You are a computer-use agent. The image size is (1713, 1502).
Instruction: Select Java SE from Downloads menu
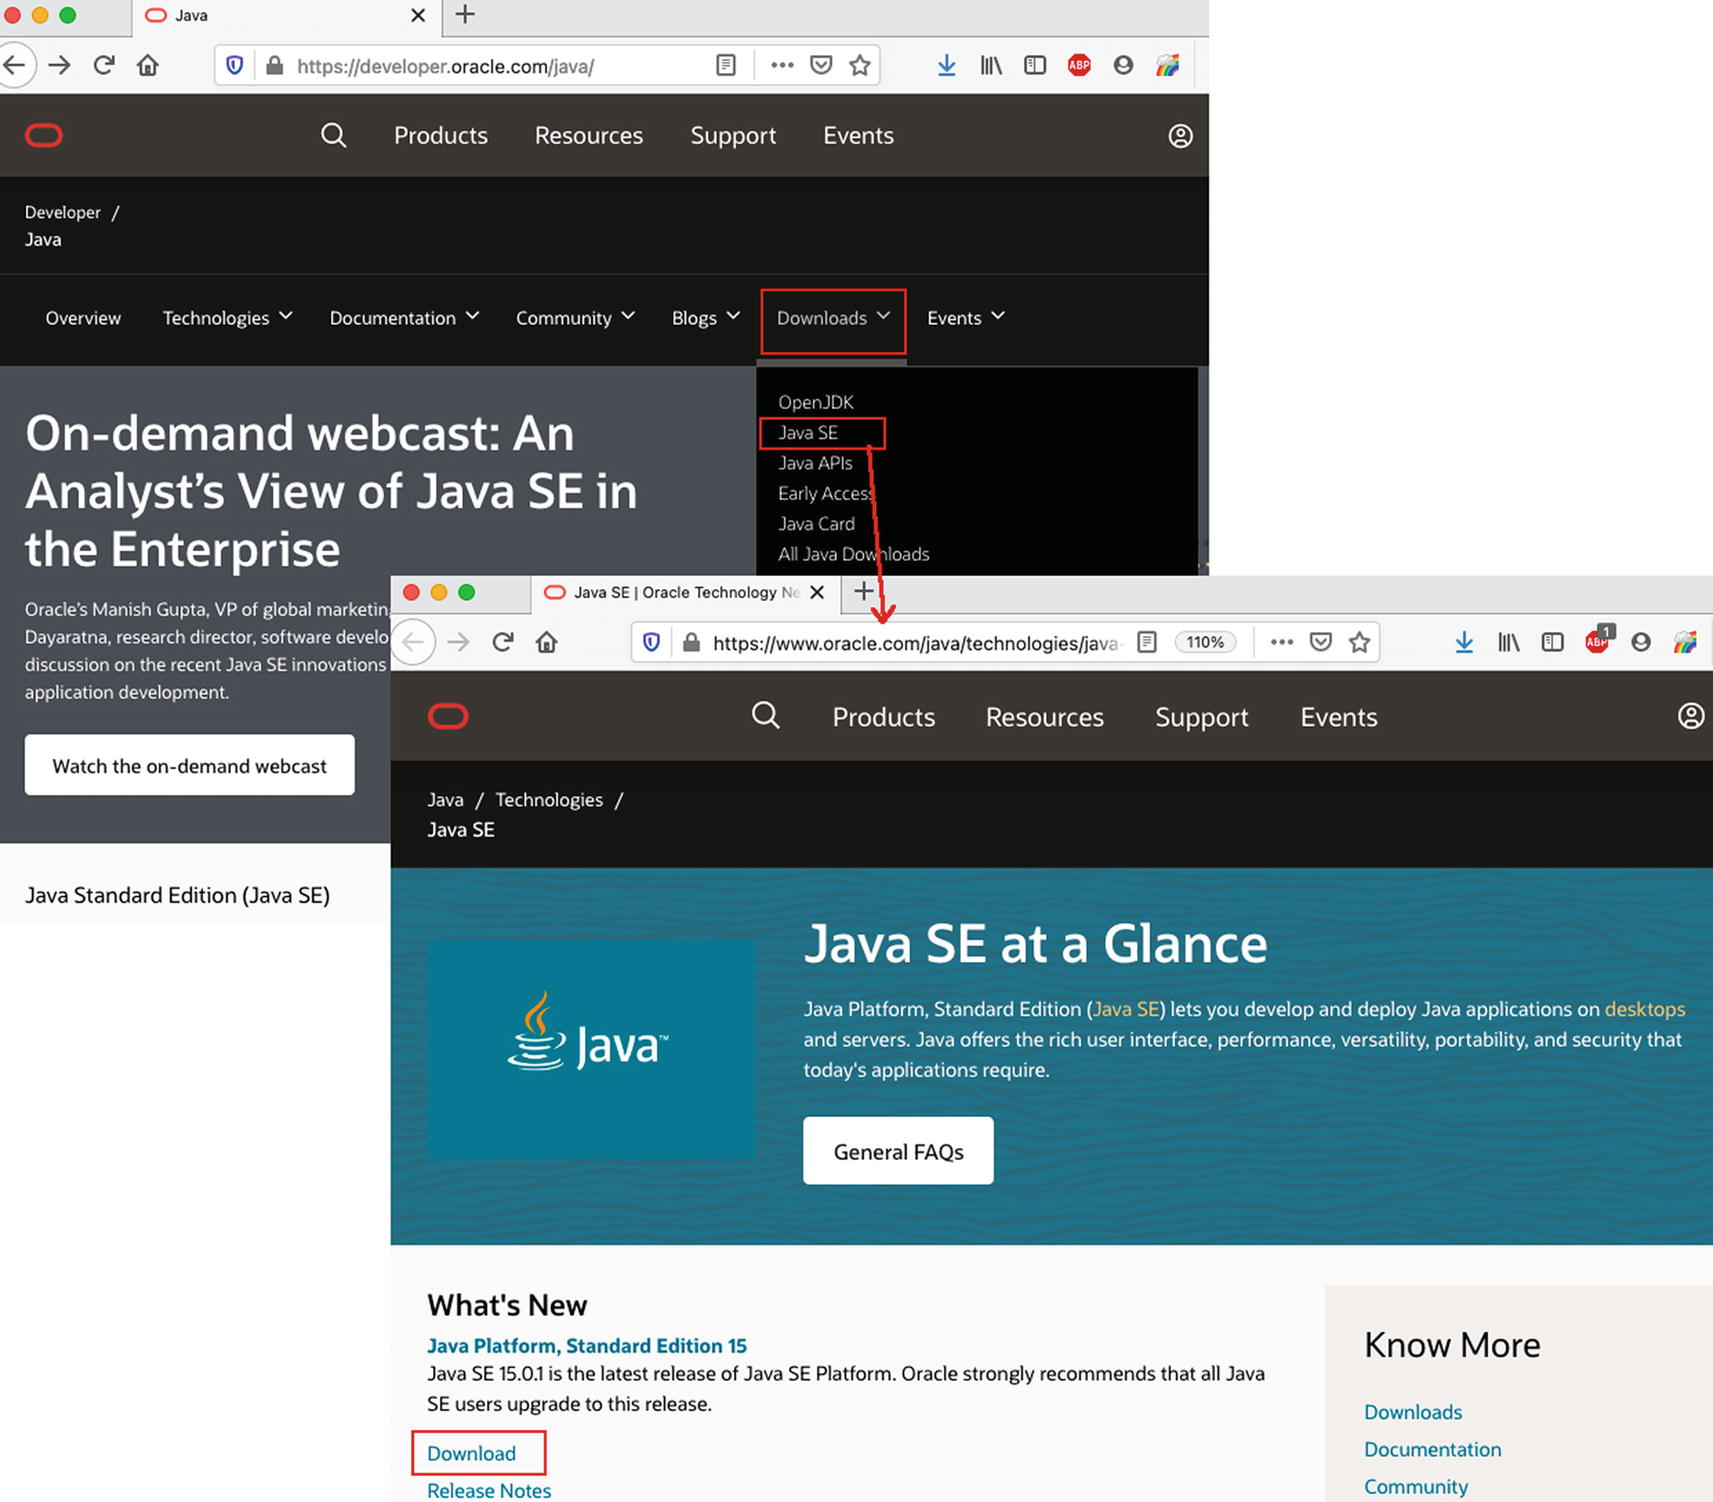[808, 433]
